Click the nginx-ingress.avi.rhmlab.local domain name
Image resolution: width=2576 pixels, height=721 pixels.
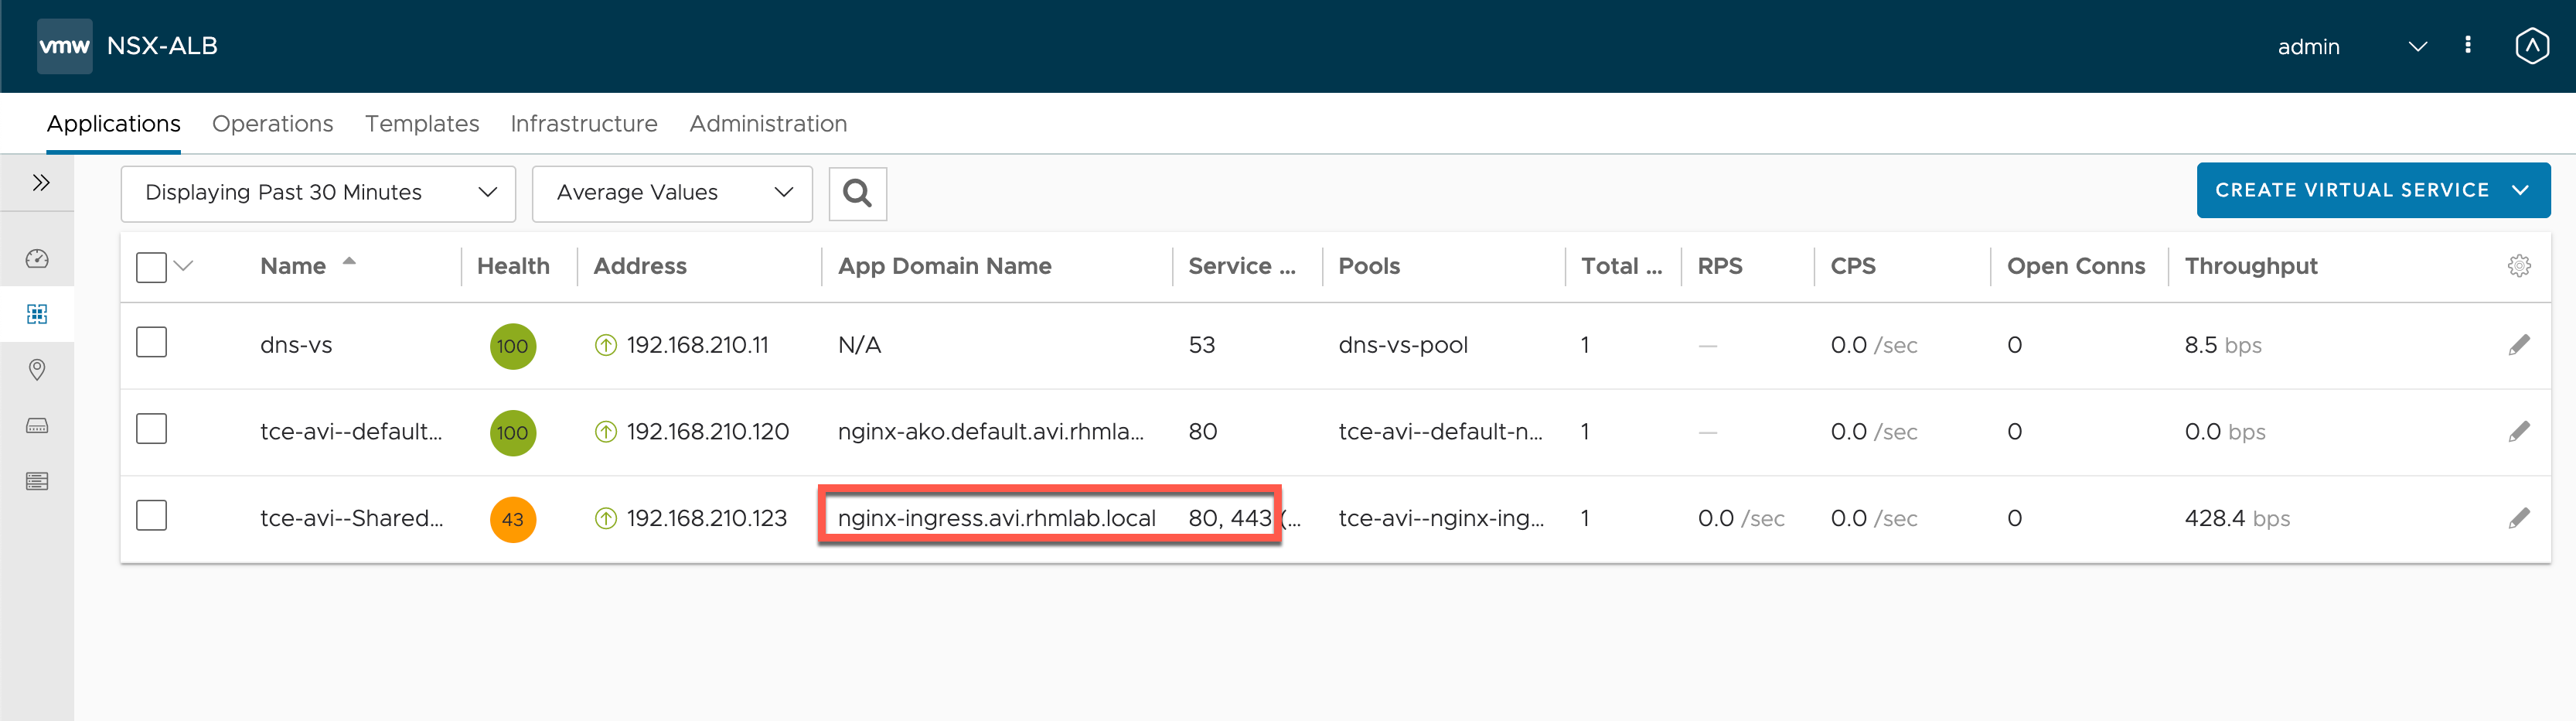click(997, 518)
